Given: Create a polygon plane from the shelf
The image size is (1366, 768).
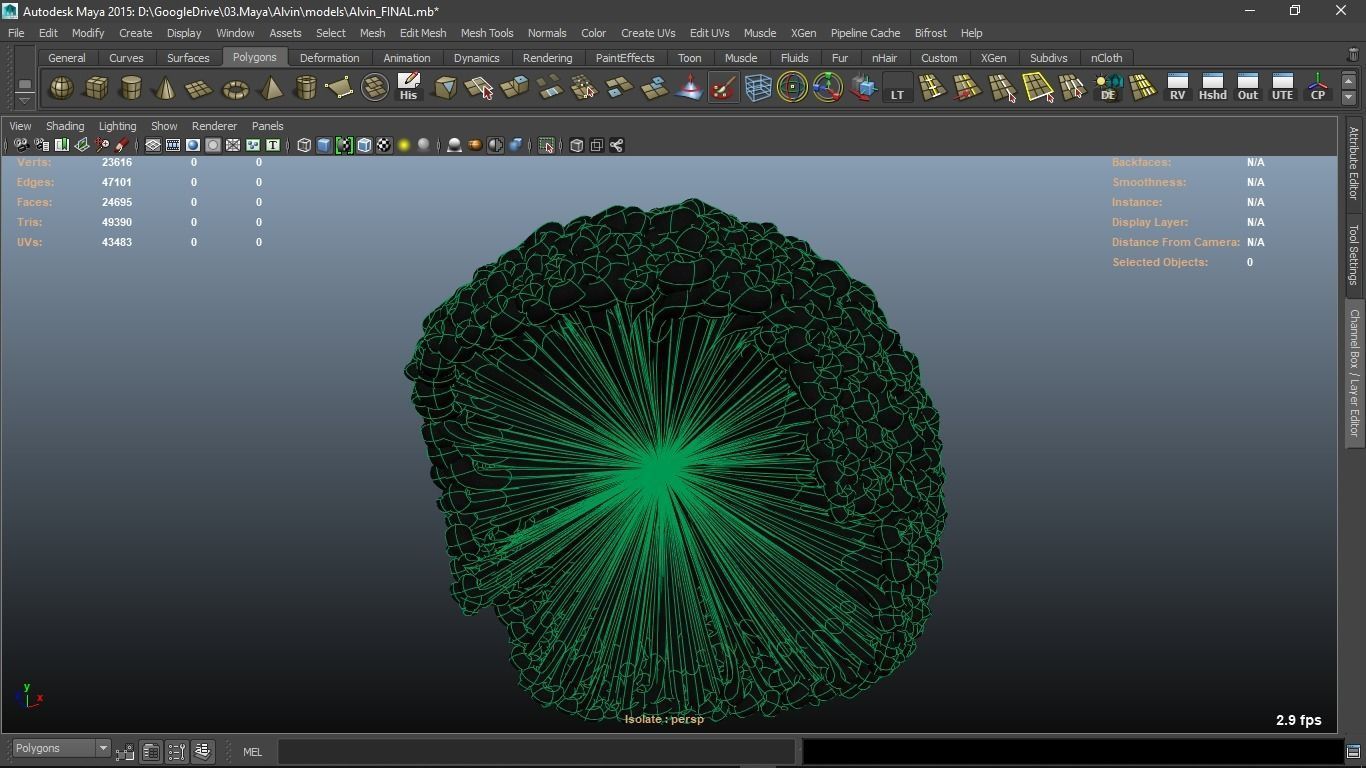Looking at the screenshot, I should [200, 88].
